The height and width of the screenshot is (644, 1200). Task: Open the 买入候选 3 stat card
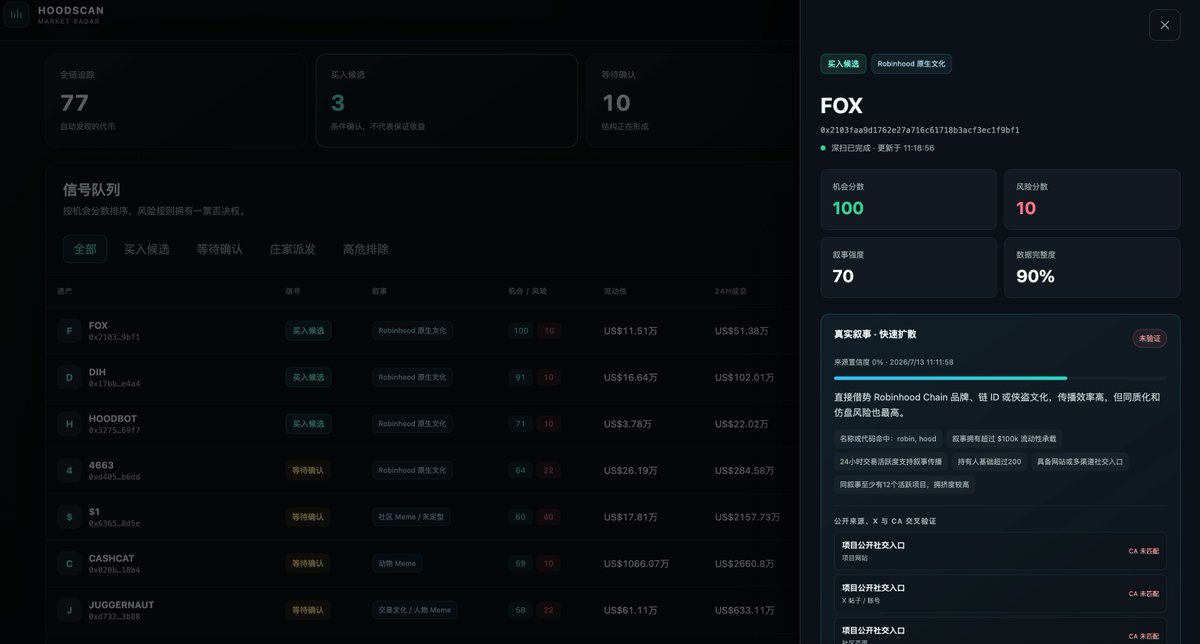(446, 101)
